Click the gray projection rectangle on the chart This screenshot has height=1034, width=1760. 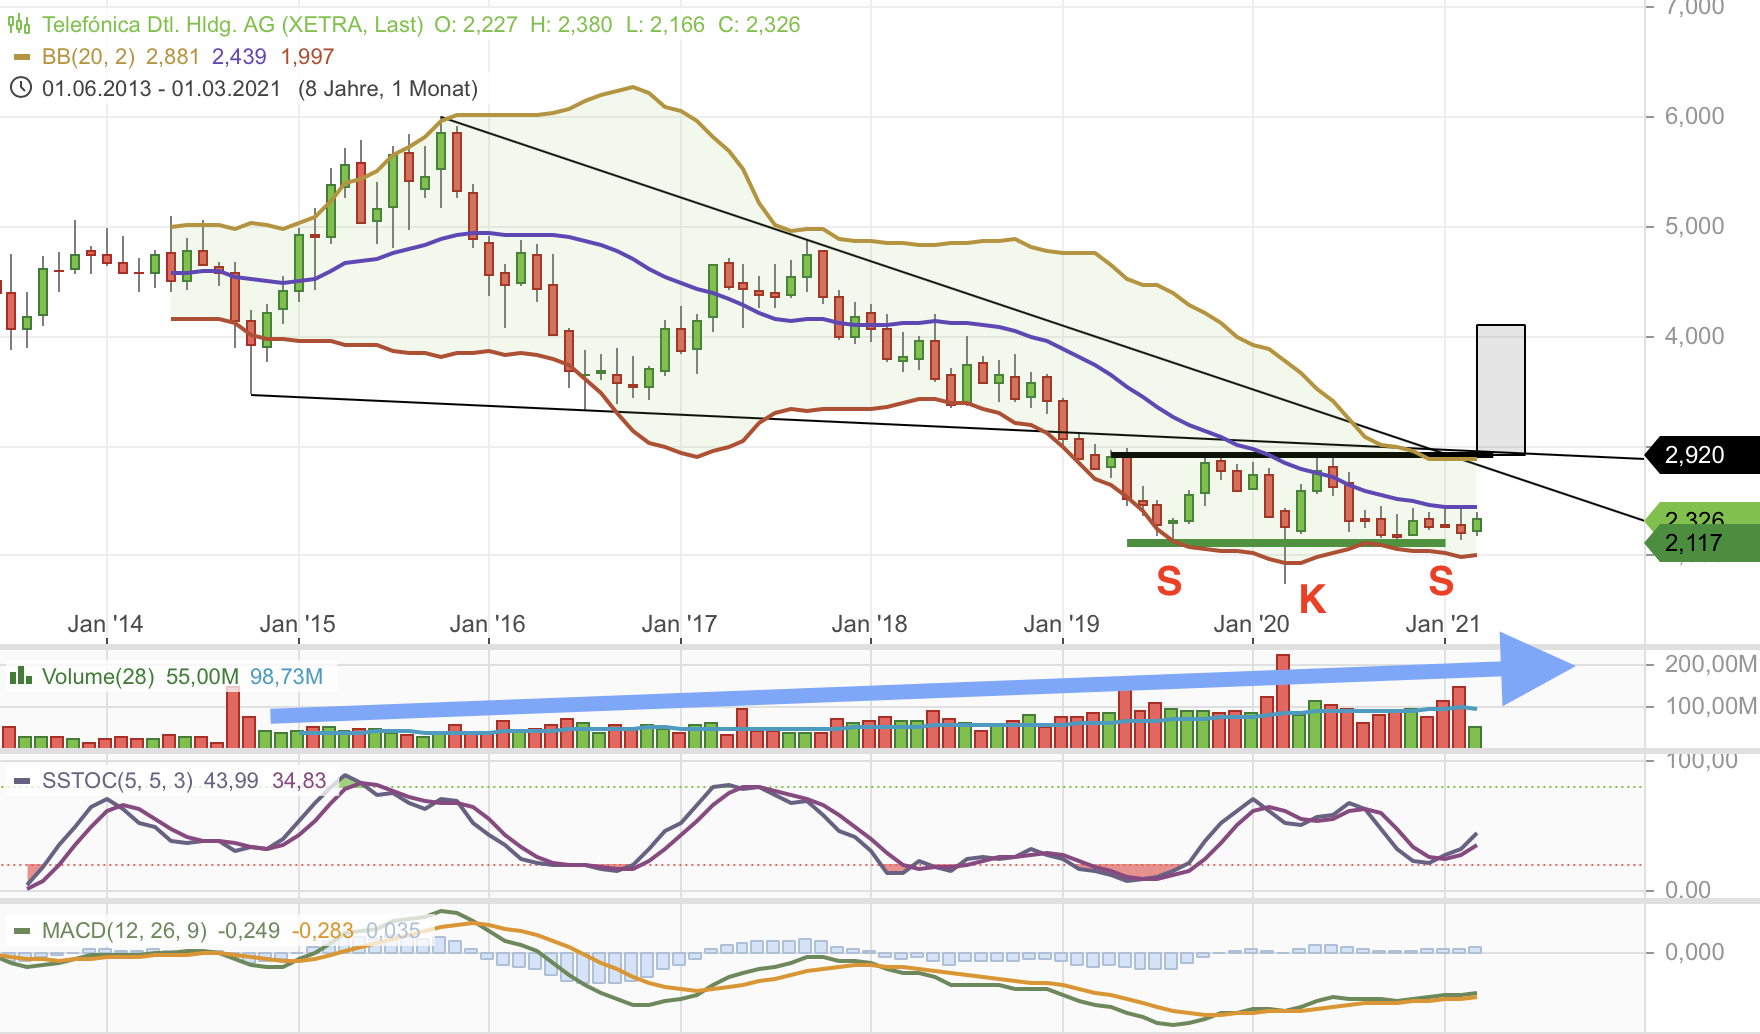point(1500,390)
